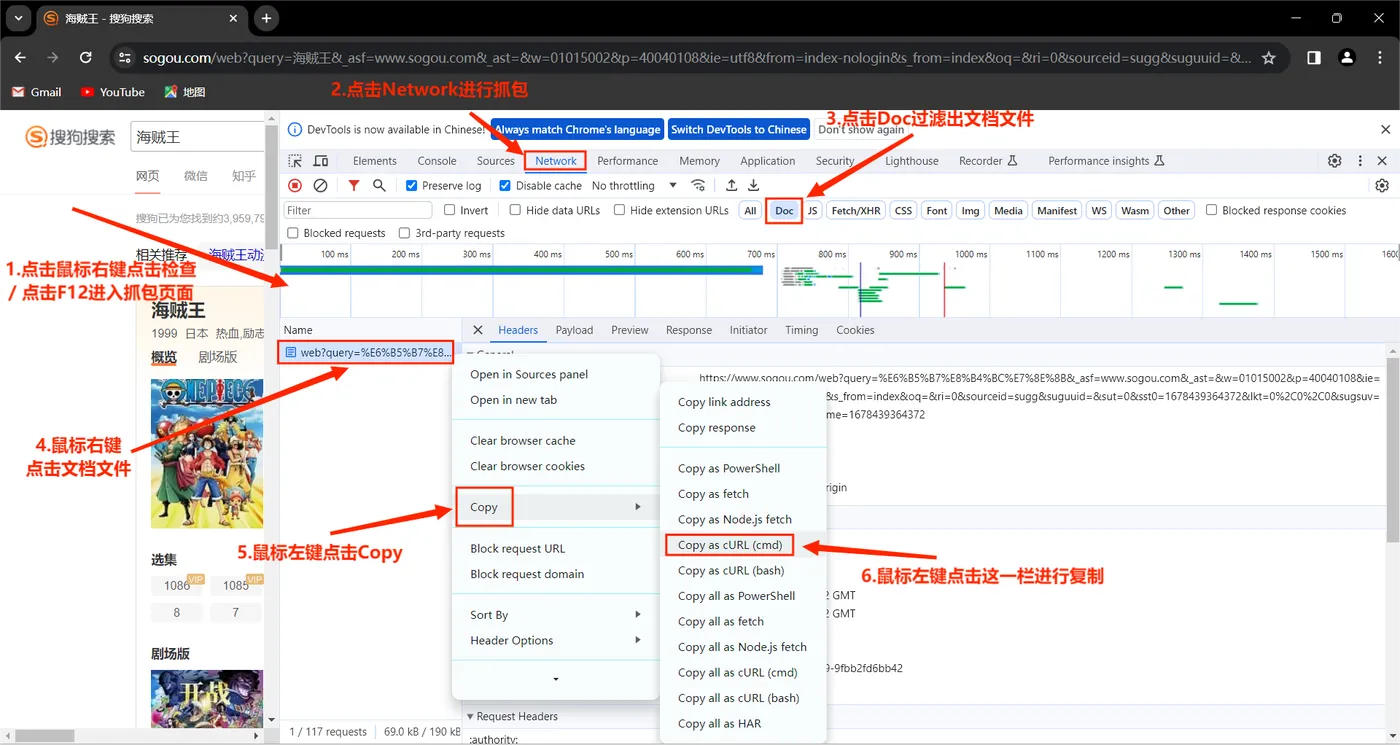Open Chrome three-dot menu
The height and width of the screenshot is (745, 1400).
(1380, 58)
